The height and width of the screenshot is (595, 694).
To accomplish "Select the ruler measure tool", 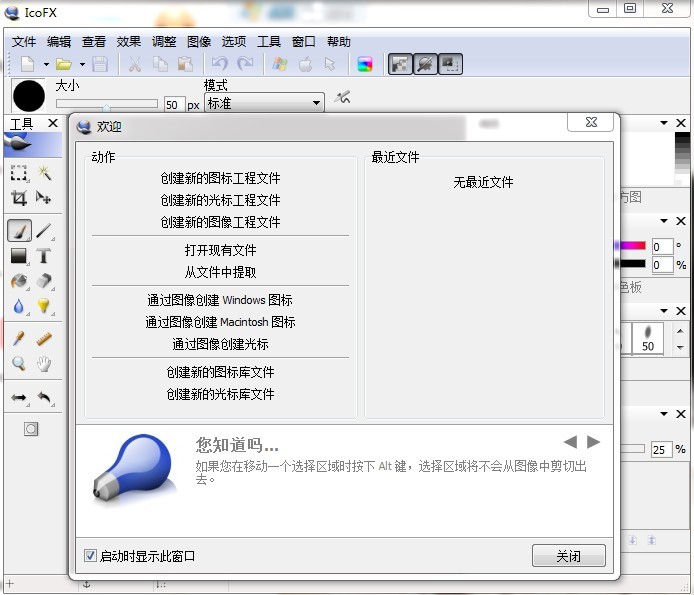I will (x=44, y=339).
